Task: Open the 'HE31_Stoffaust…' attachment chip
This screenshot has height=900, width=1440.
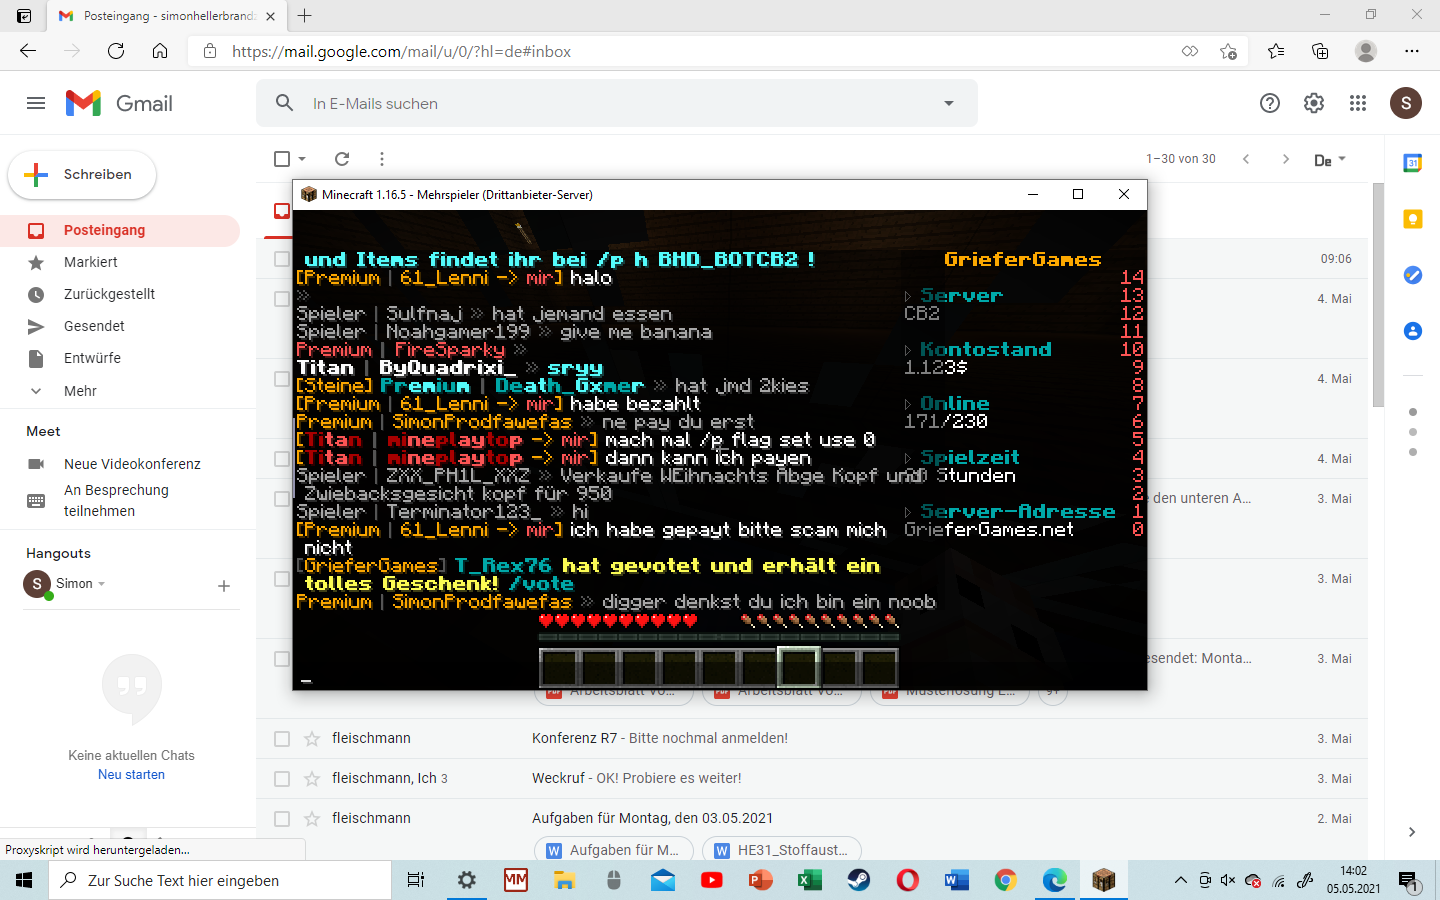Action: coord(782,850)
